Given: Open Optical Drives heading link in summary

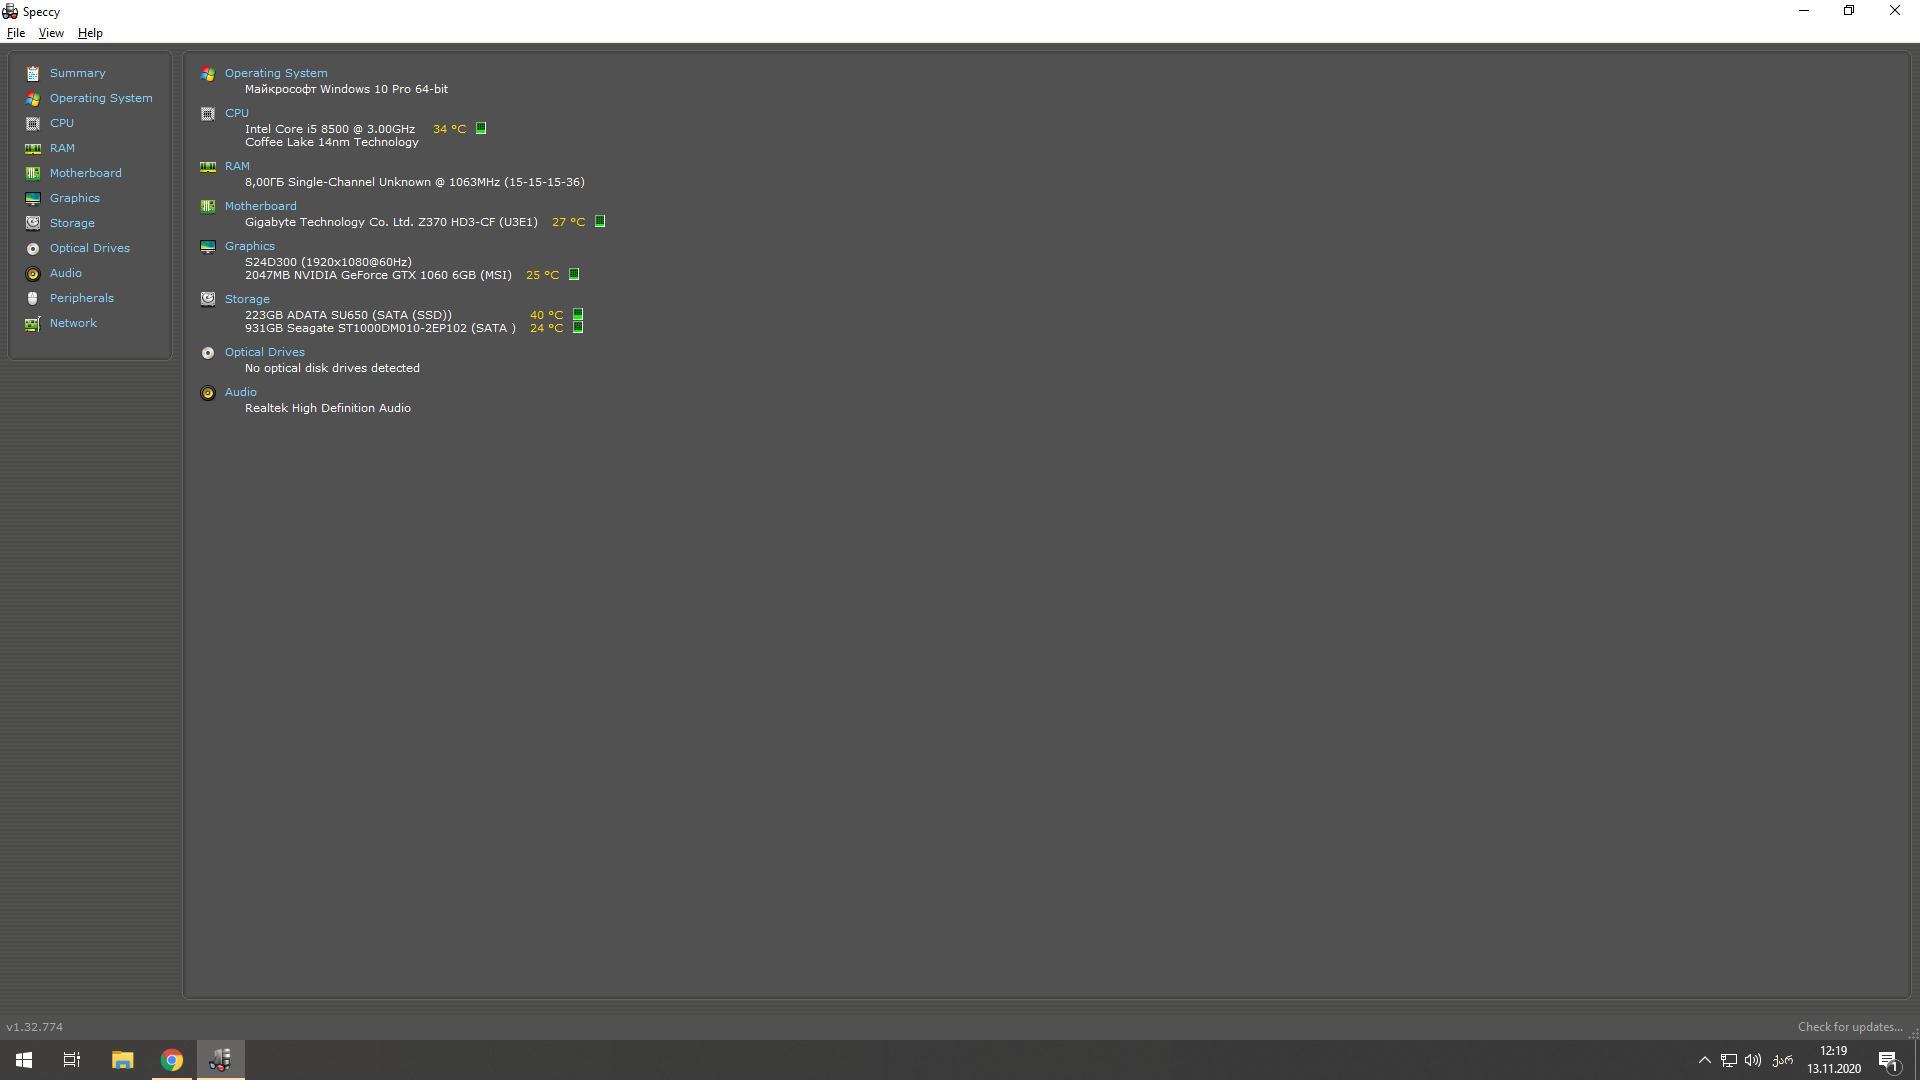Looking at the screenshot, I should (x=264, y=352).
